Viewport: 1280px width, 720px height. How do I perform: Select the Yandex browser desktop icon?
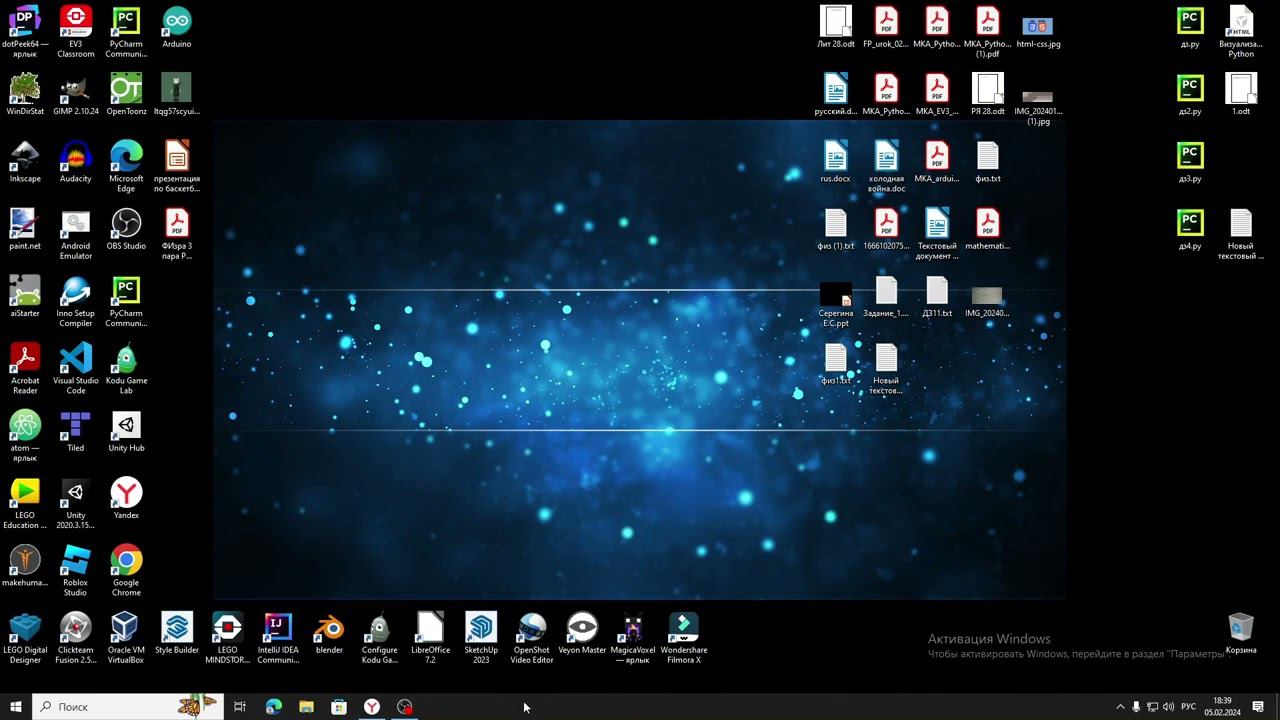click(x=126, y=497)
